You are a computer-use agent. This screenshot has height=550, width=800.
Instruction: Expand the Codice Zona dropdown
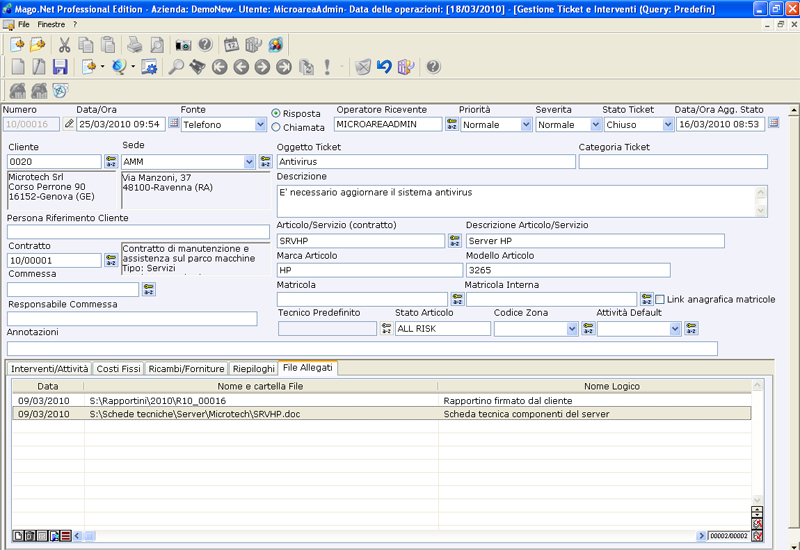click(x=572, y=329)
